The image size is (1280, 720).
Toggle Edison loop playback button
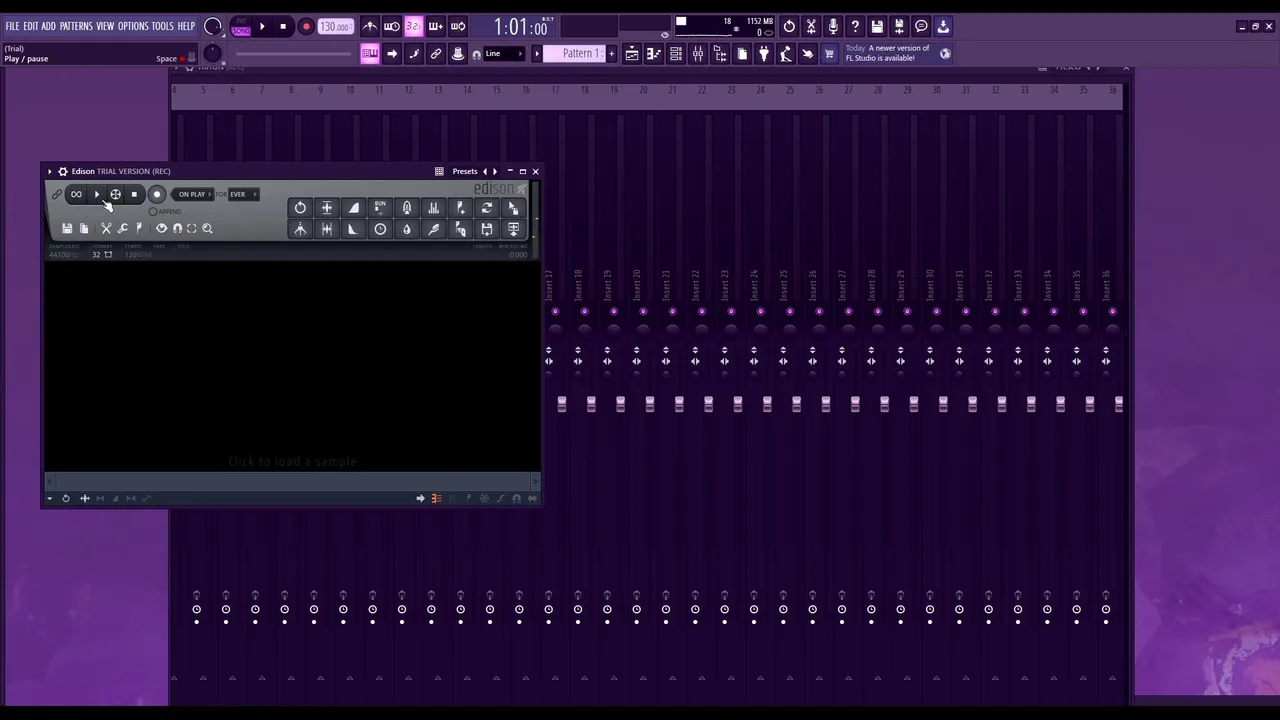[76, 195]
